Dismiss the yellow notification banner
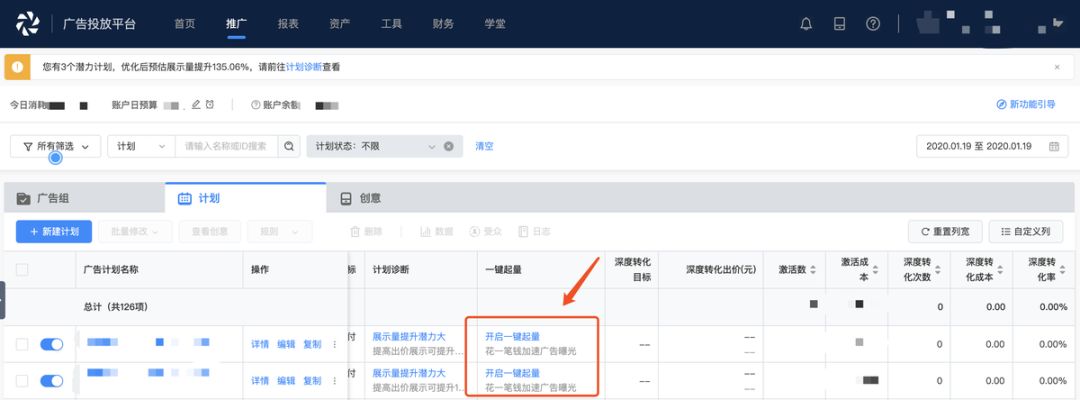The image size is (1080, 400). point(1057,67)
